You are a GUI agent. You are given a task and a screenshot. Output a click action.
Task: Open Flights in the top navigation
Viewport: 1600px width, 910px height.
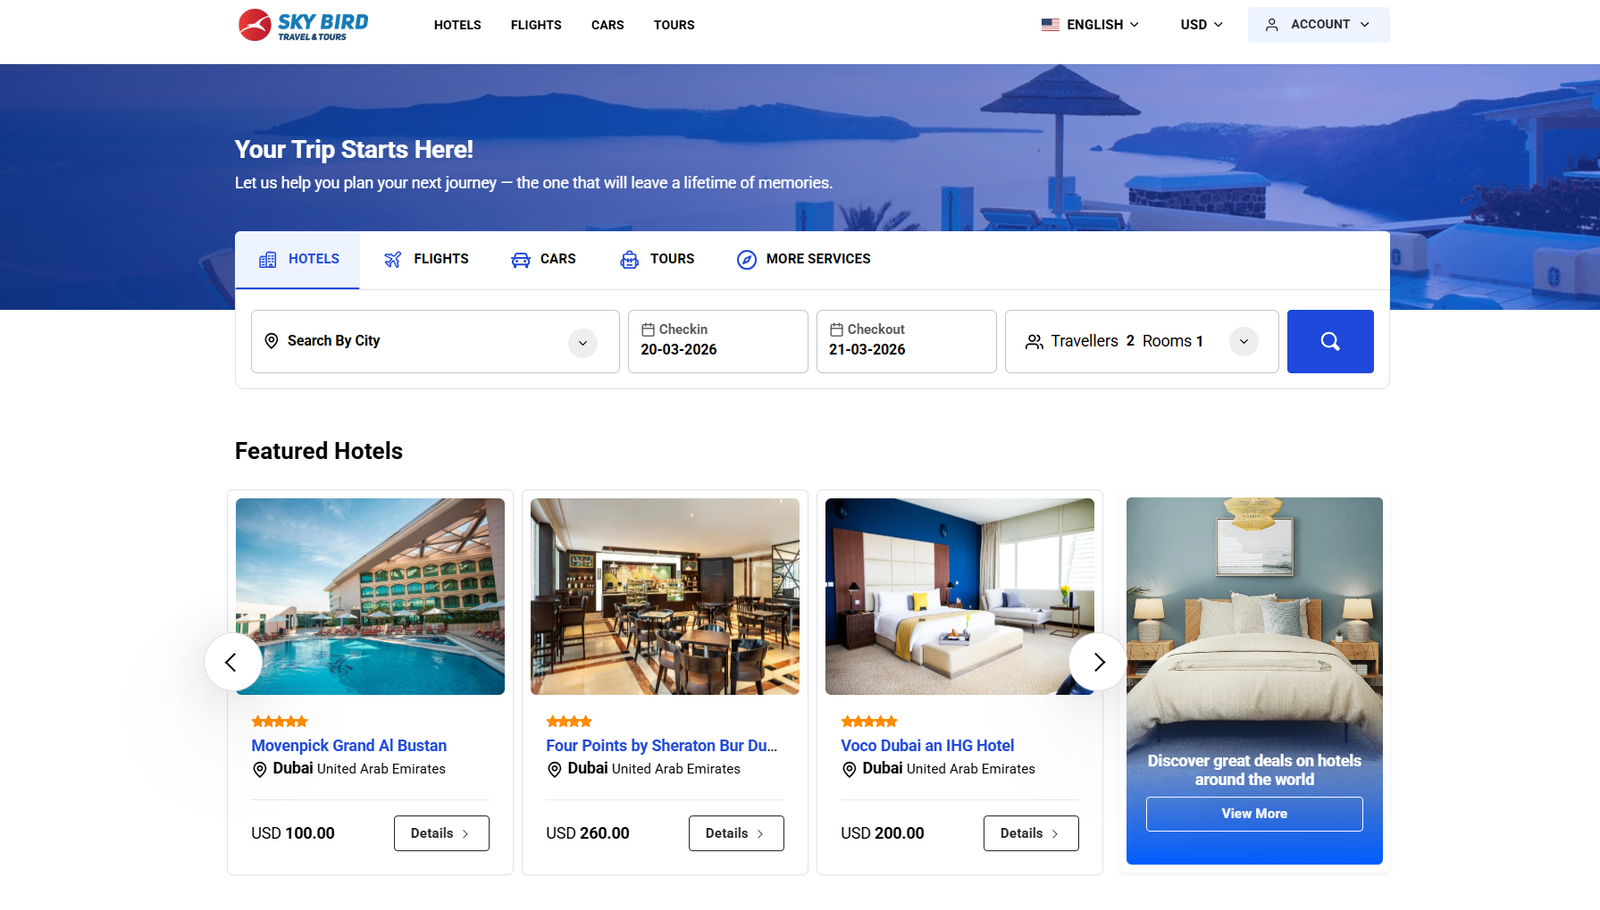click(536, 25)
